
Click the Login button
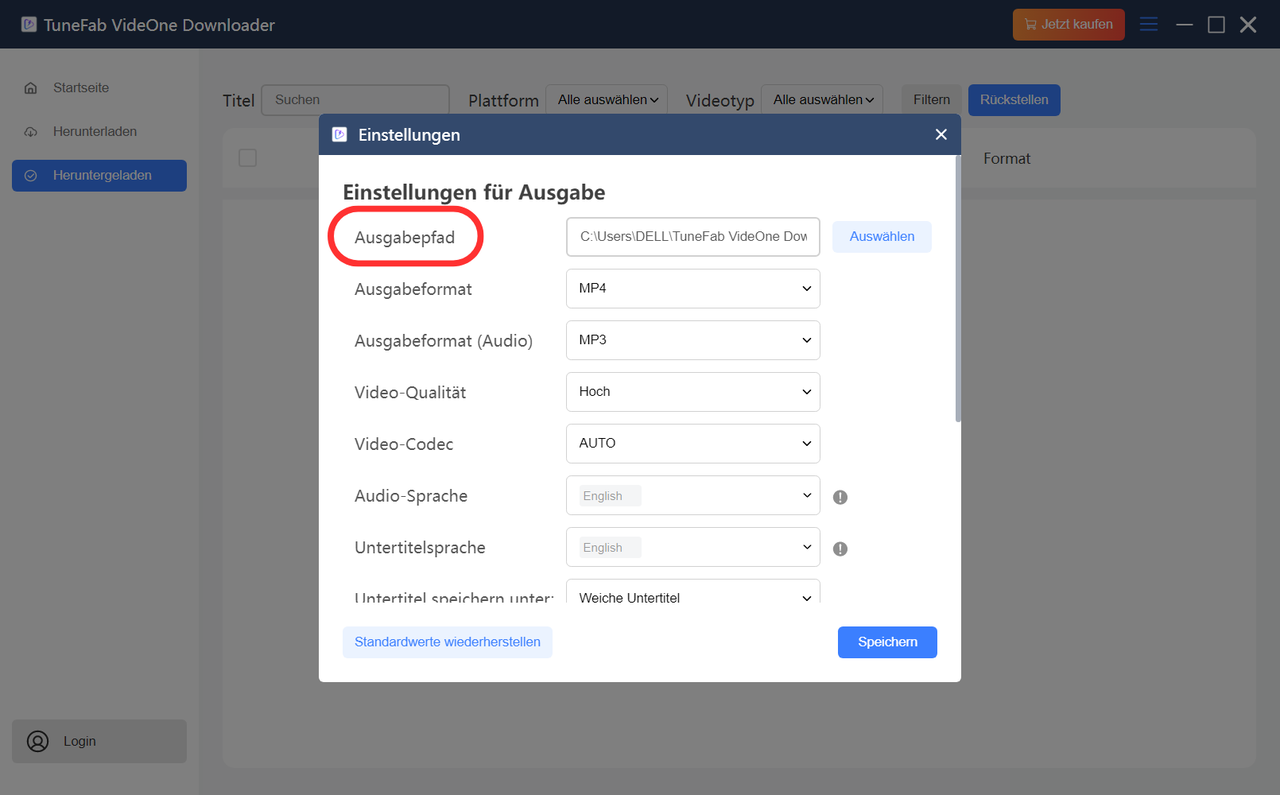99,741
